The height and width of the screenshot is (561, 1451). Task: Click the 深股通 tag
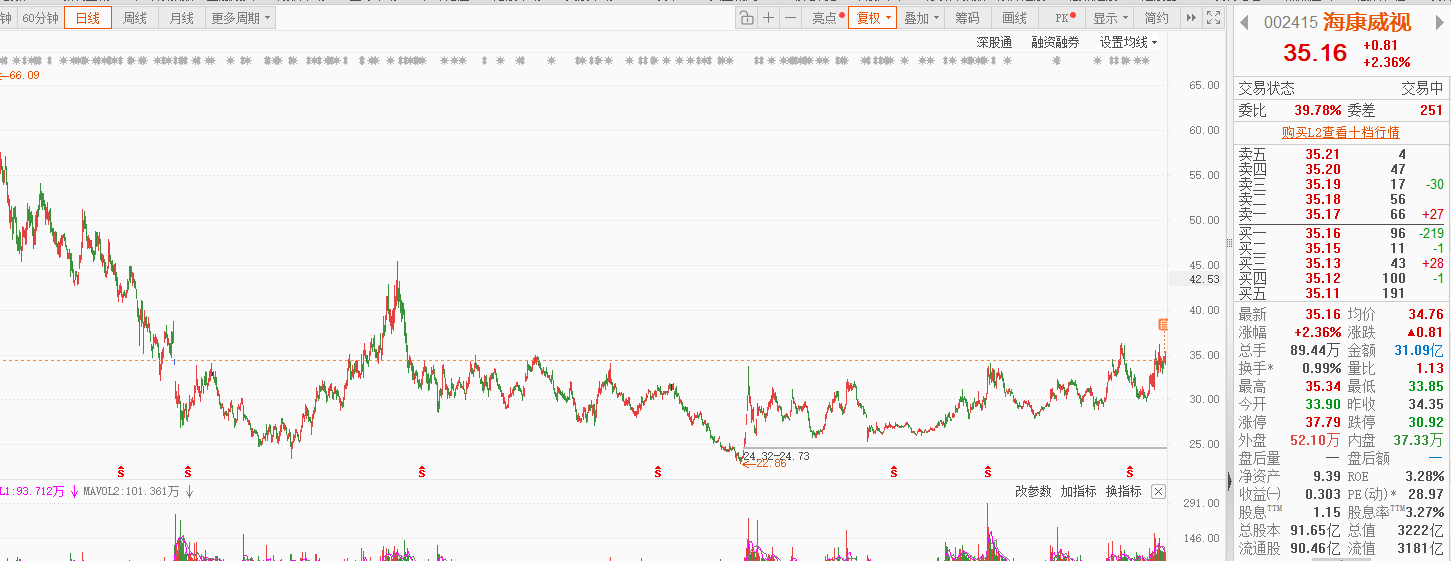click(994, 42)
